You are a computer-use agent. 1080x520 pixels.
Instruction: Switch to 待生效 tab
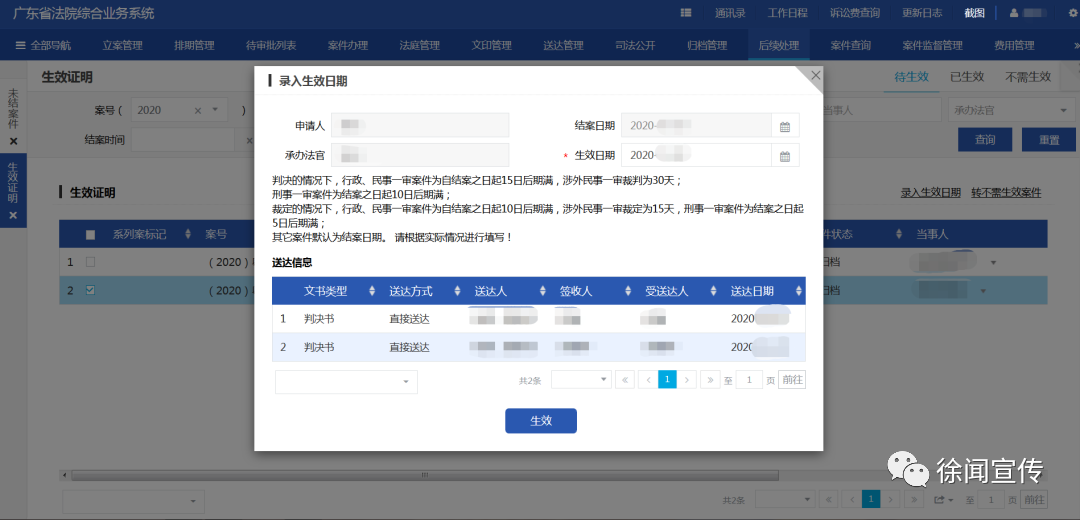pos(912,77)
